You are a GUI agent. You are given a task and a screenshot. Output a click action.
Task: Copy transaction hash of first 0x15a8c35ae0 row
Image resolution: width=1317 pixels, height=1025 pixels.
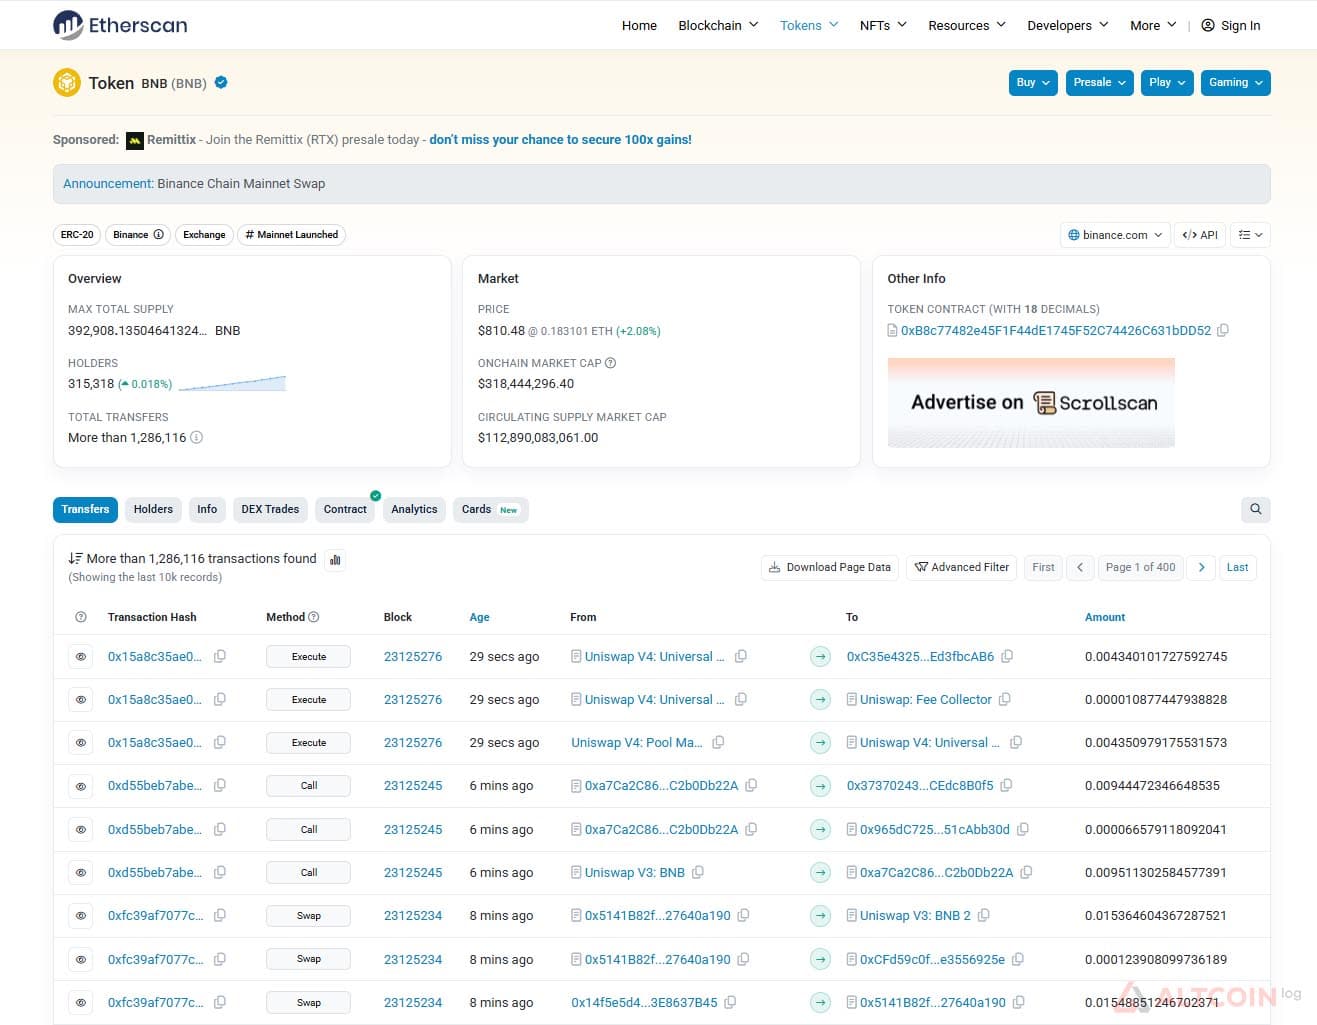pos(220,656)
